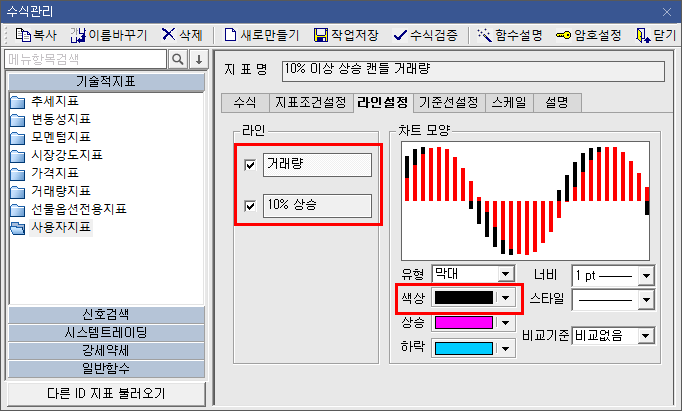Screen dimensions: 682x411
Task: Click the 지표명 name field
Action: (473, 71)
